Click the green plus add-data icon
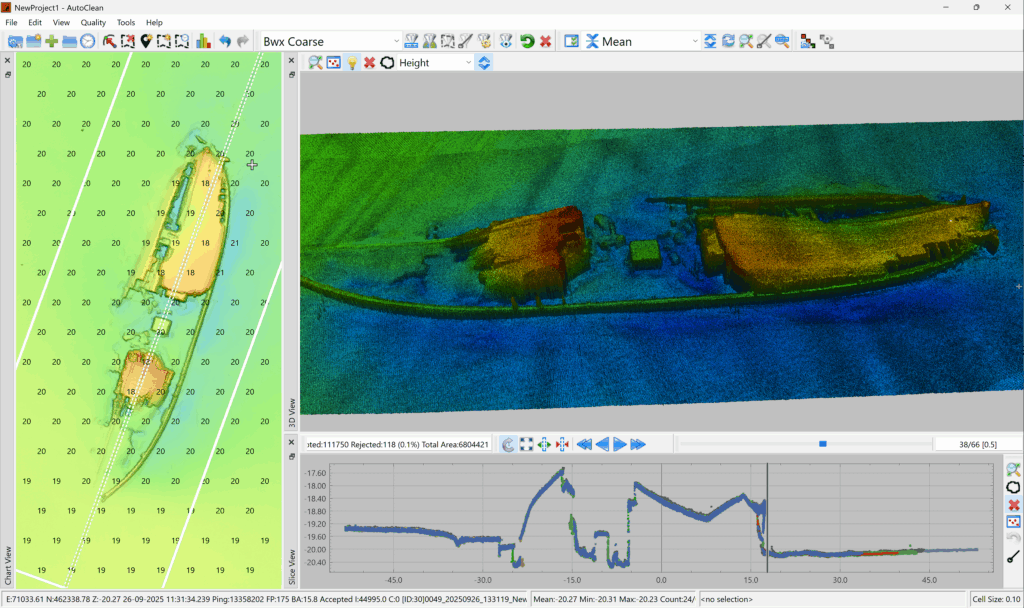This screenshot has width=1024, height=608. [x=51, y=41]
